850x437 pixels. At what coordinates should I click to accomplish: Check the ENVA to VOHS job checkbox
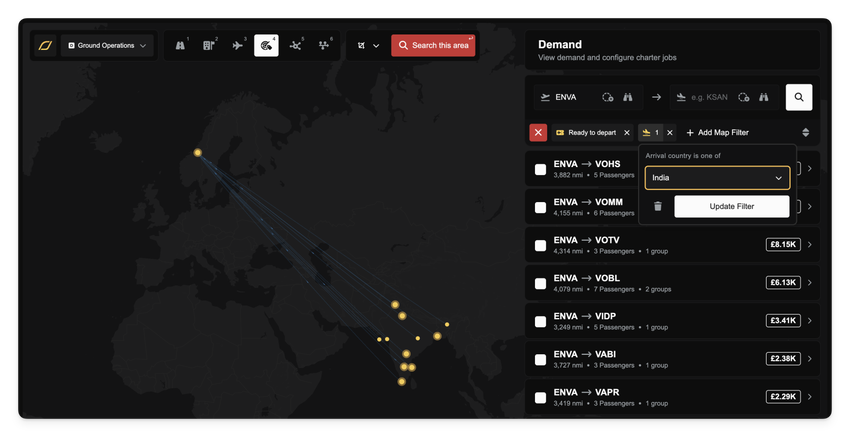(540, 169)
